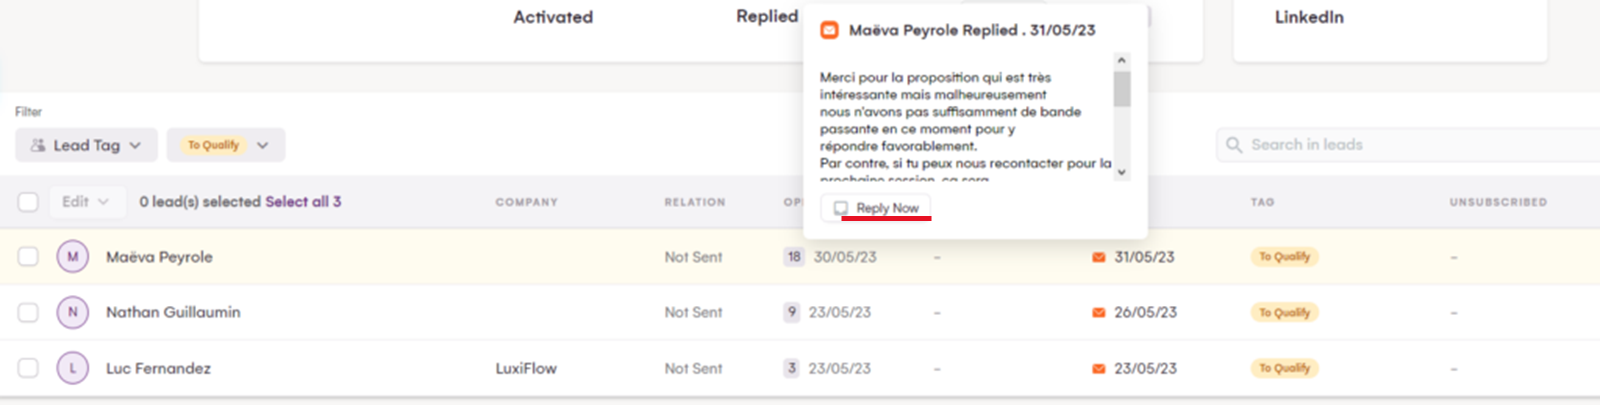Screen dimensions: 1600x405
Task: Click reply envelope icon dated 31/05/23
Action: point(1098,257)
